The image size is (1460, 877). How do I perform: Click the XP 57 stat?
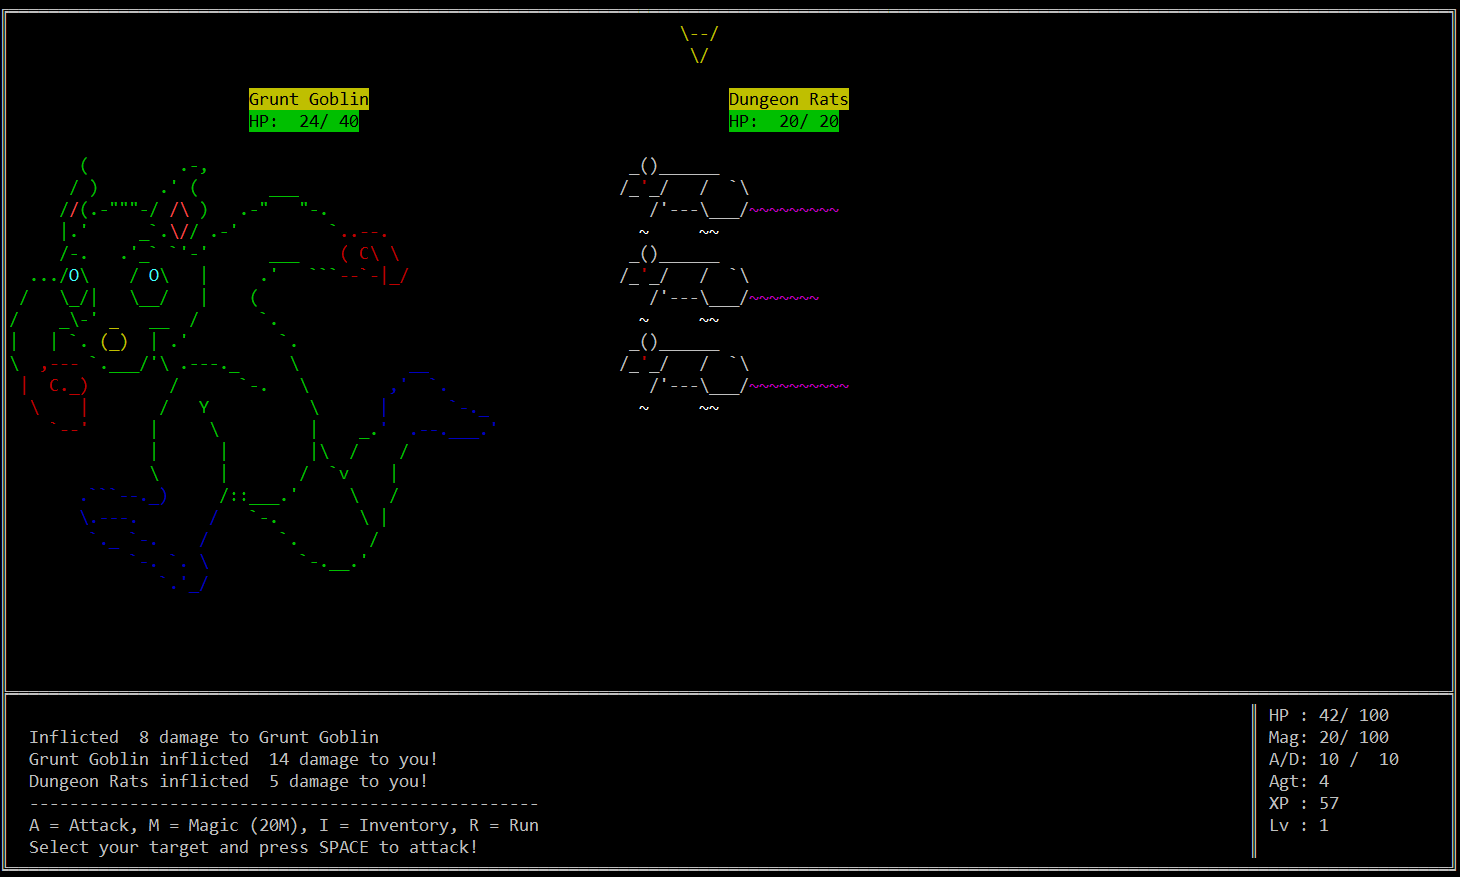1304,803
